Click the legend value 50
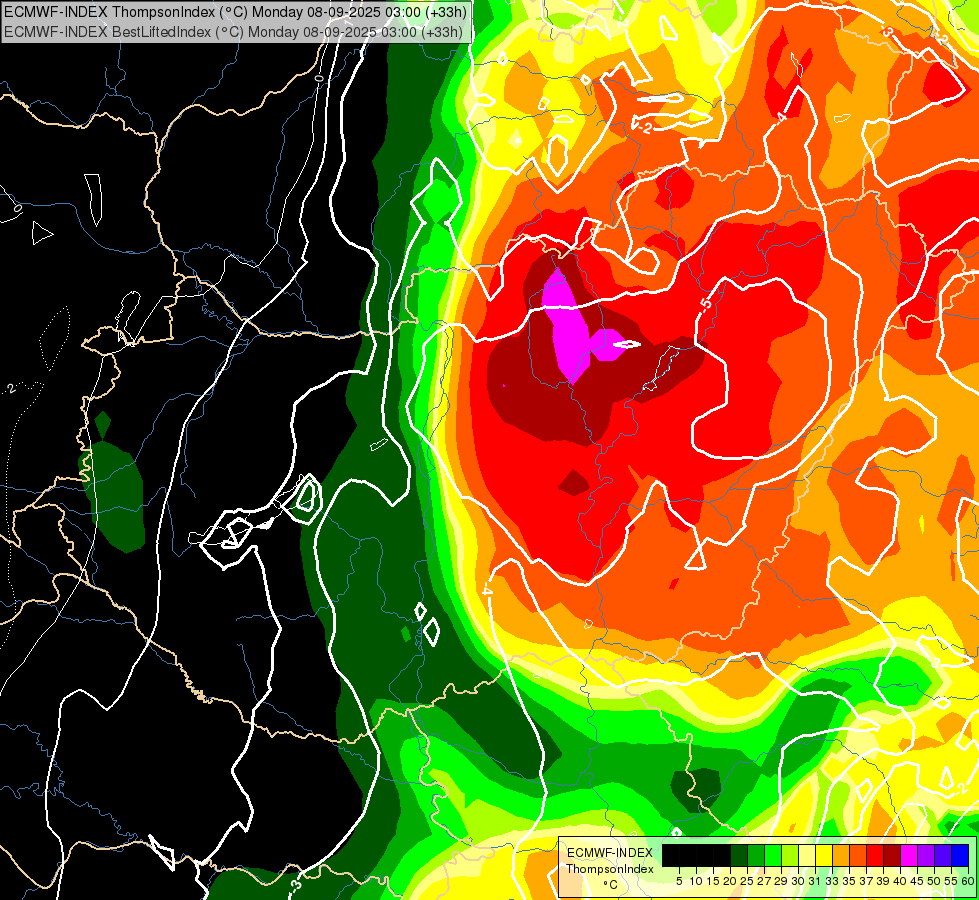This screenshot has height=900, width=979. coord(934,881)
